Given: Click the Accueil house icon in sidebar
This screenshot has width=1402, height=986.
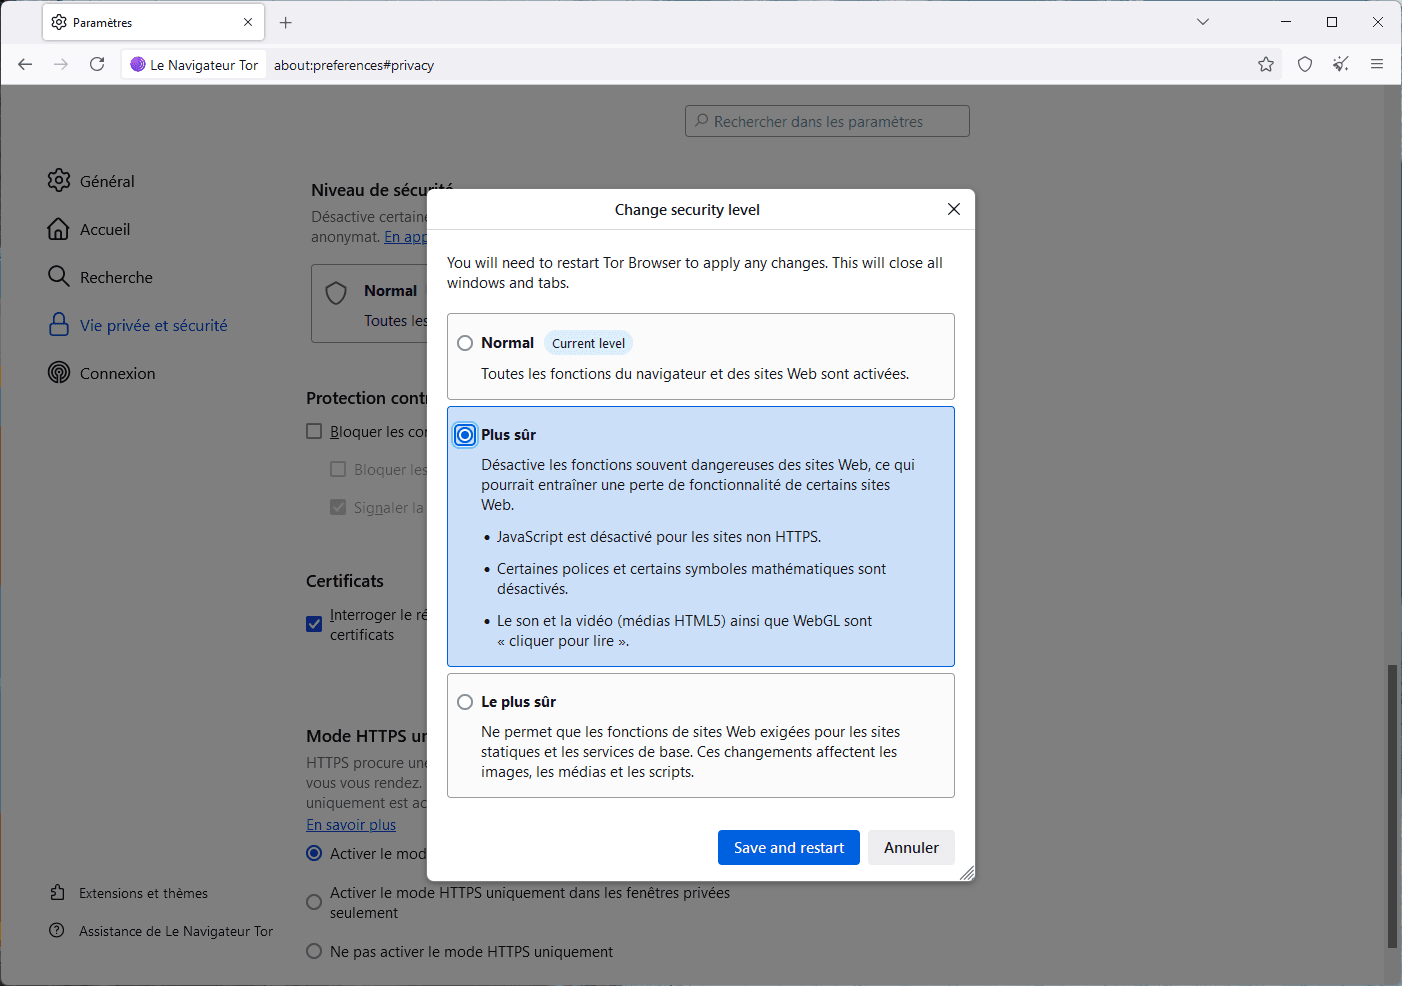Looking at the screenshot, I should pyautogui.click(x=59, y=229).
